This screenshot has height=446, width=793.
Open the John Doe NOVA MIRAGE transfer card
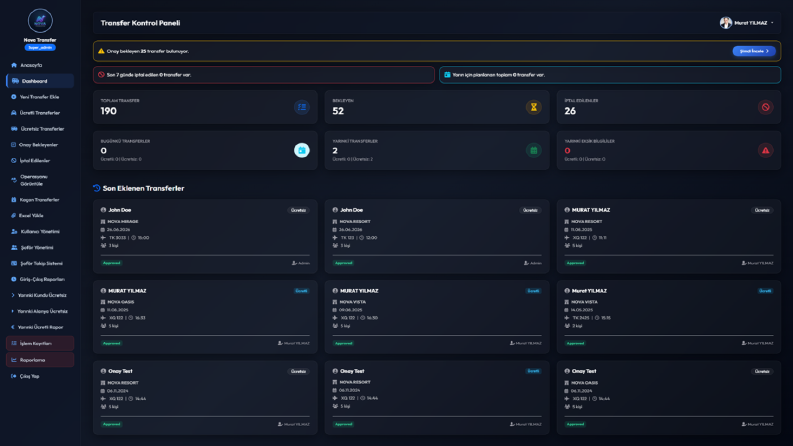click(205, 236)
